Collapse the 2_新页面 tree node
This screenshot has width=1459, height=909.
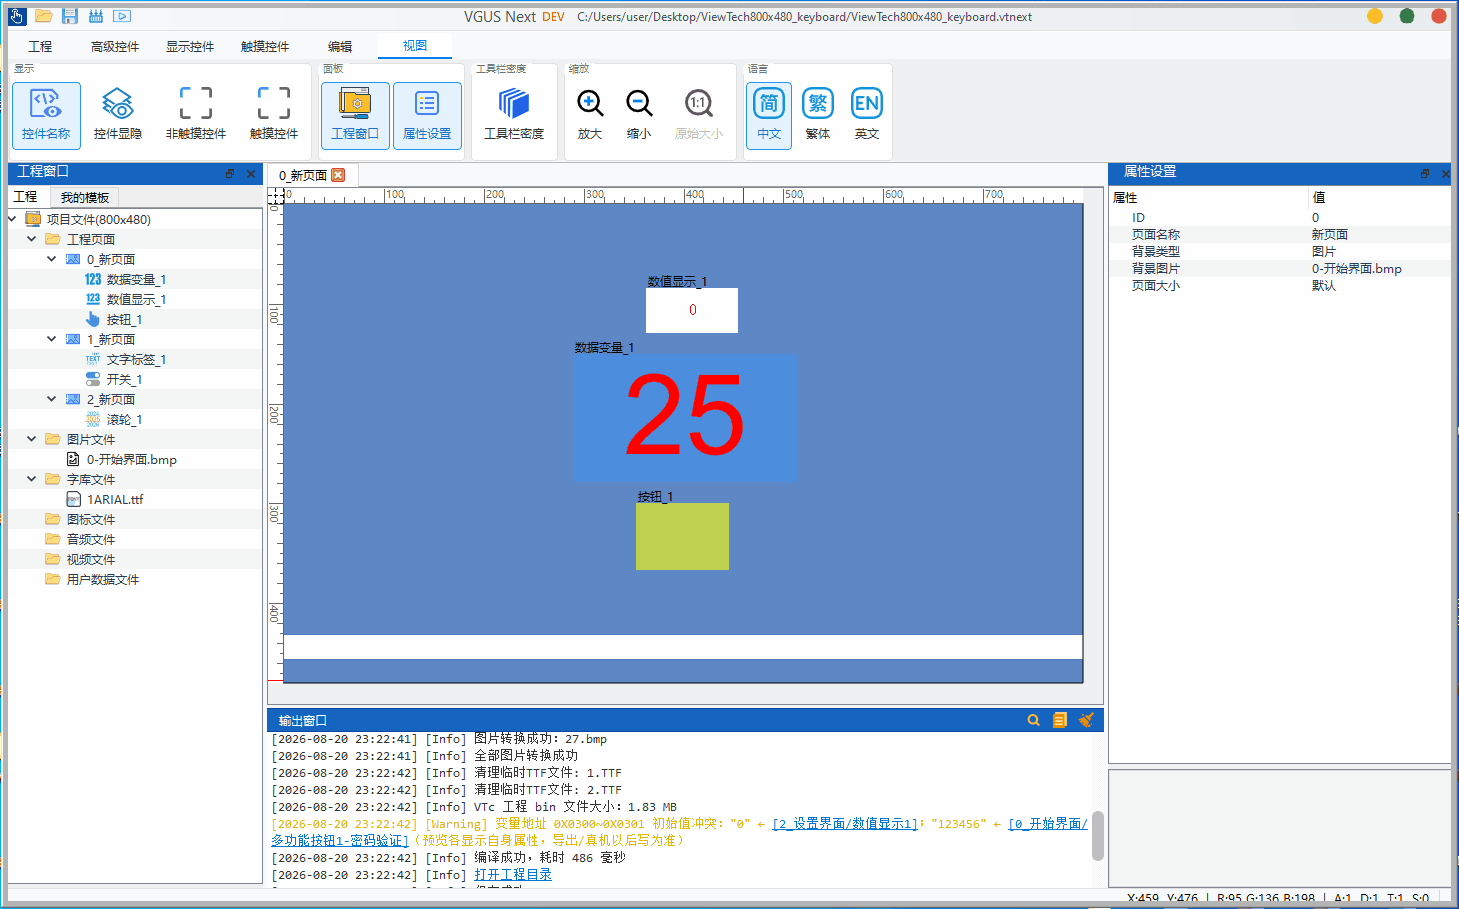click(x=52, y=399)
